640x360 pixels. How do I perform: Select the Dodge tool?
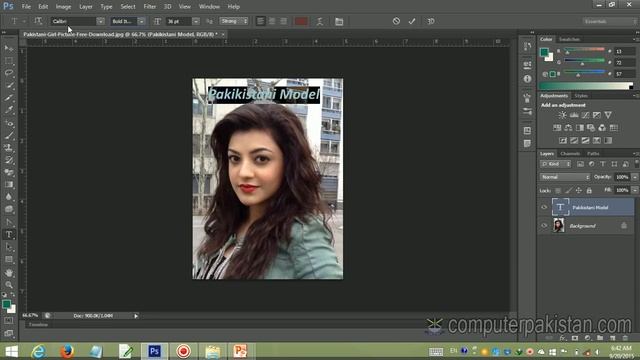click(x=9, y=209)
